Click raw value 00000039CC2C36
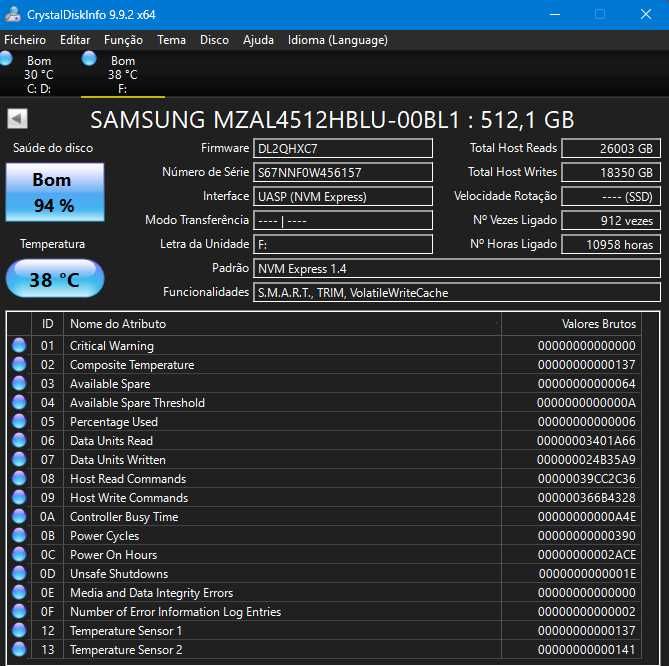669x666 pixels. [586, 479]
